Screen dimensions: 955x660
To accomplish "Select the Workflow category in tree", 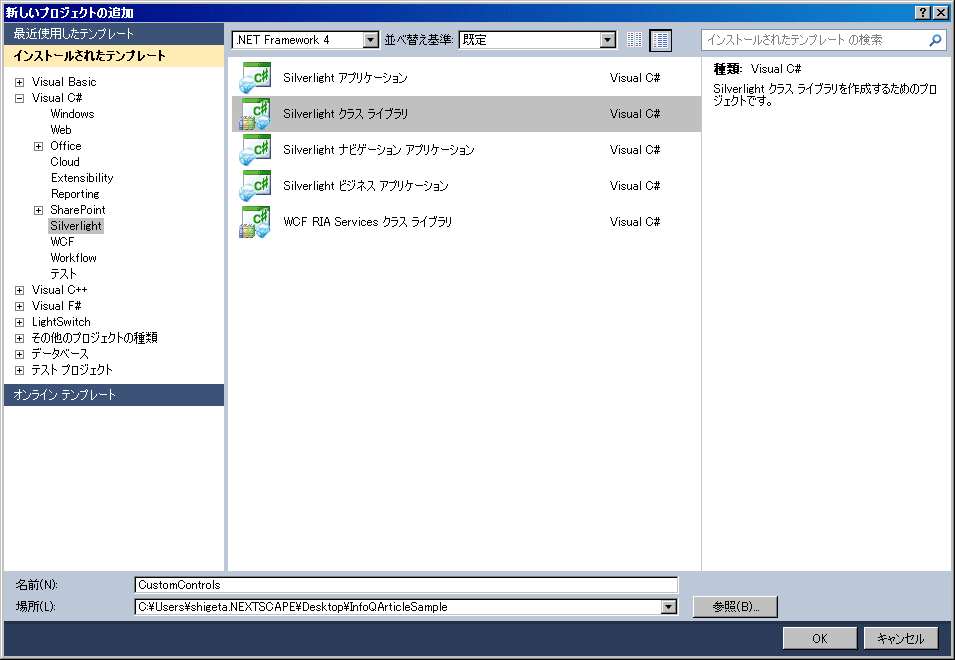I will [74, 258].
